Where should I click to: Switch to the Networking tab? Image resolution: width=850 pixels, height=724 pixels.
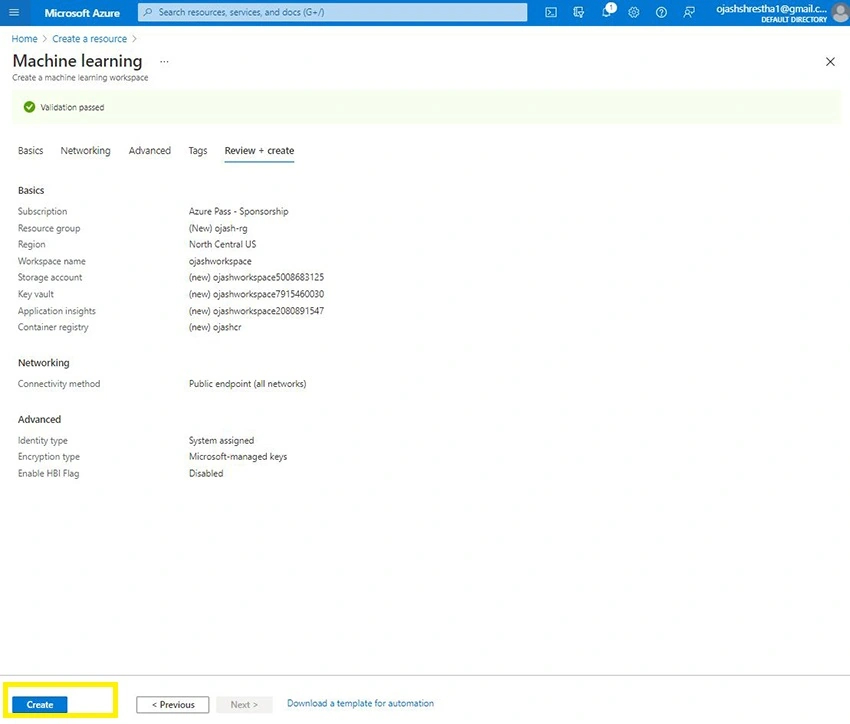pos(85,151)
